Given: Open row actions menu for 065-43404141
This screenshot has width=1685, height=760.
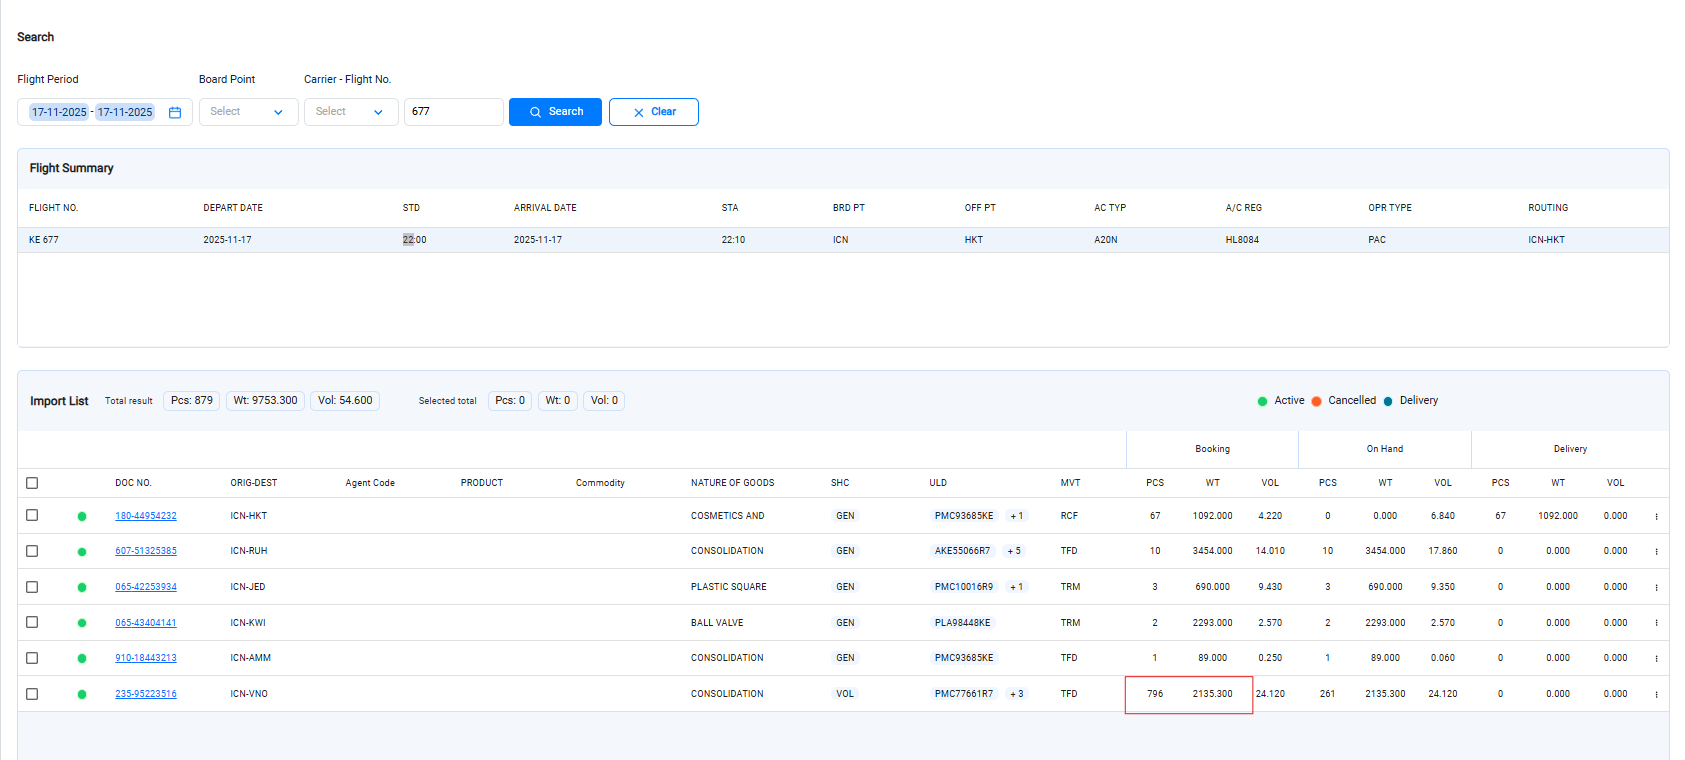Looking at the screenshot, I should tap(1656, 623).
